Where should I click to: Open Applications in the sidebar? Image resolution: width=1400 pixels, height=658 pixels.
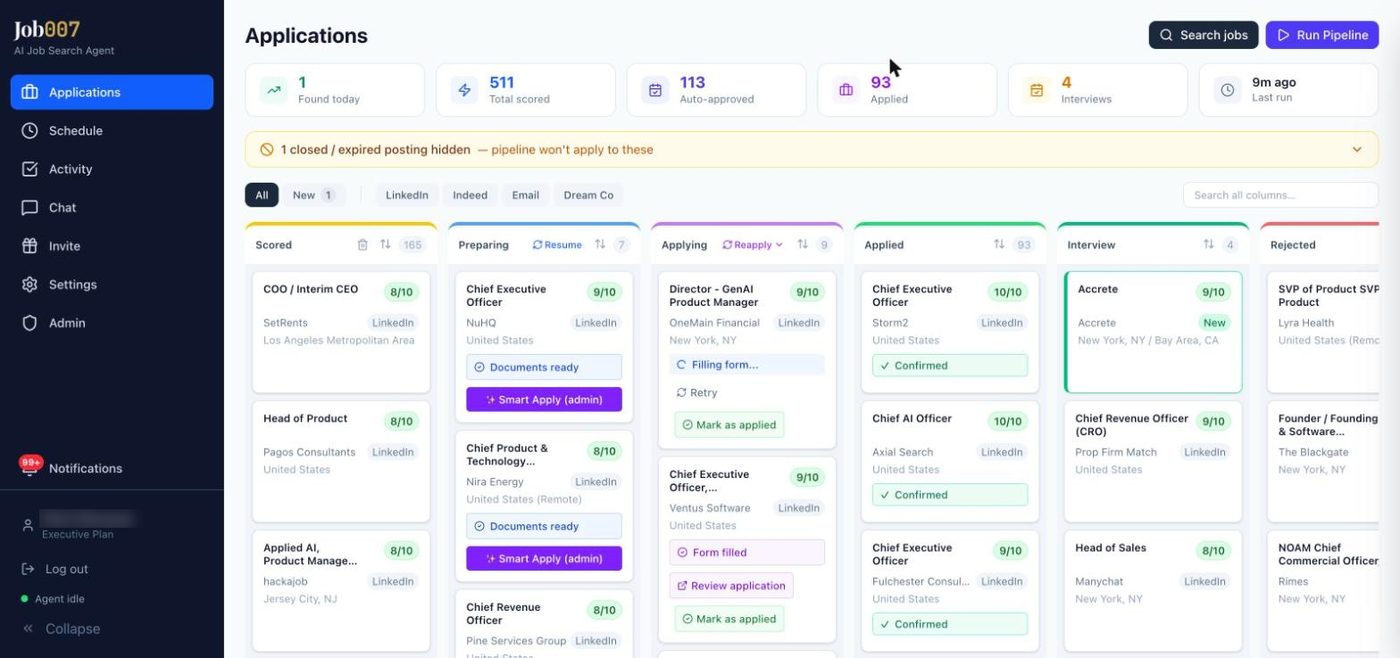click(x=112, y=92)
